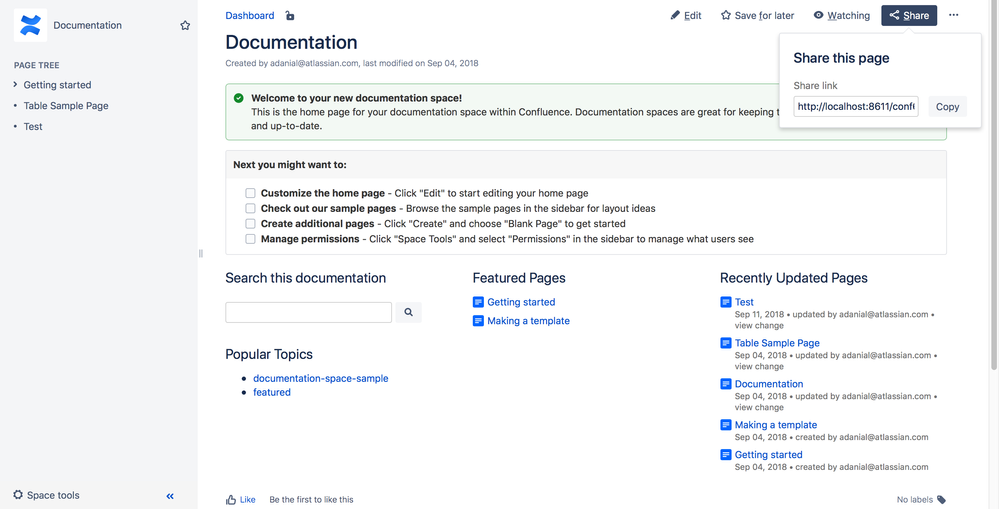999x509 pixels.
Task: Click page icon beside featured Making a template
Action: point(478,321)
